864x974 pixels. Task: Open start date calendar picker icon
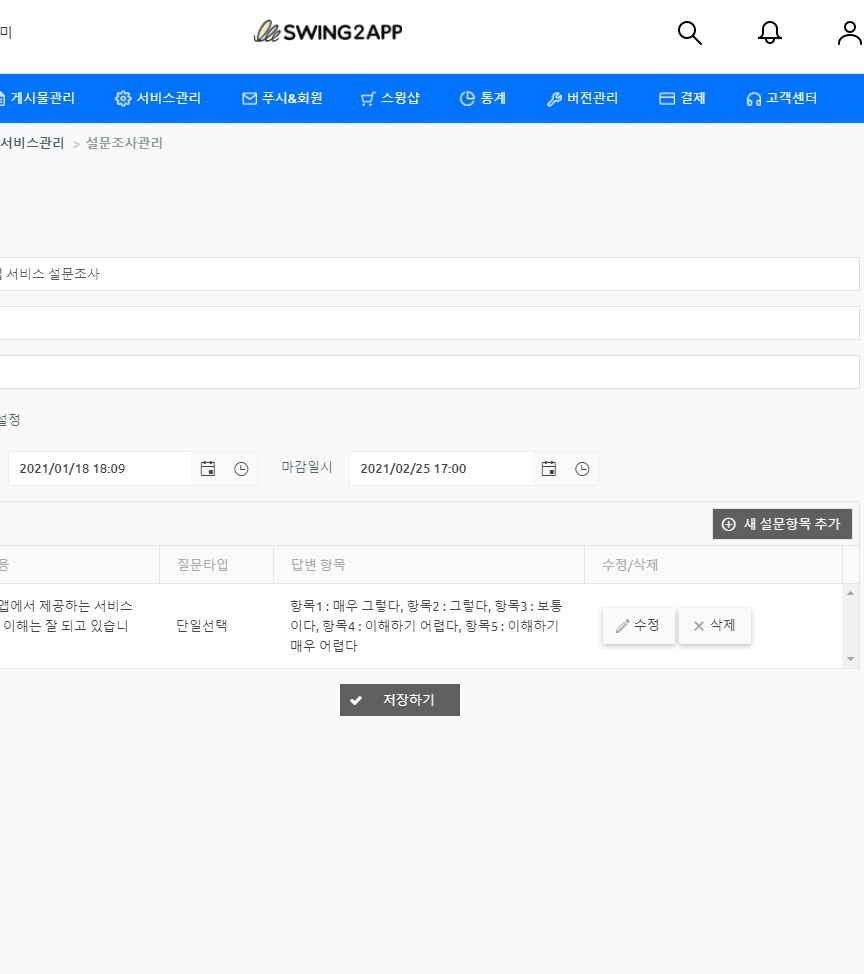[208, 469]
